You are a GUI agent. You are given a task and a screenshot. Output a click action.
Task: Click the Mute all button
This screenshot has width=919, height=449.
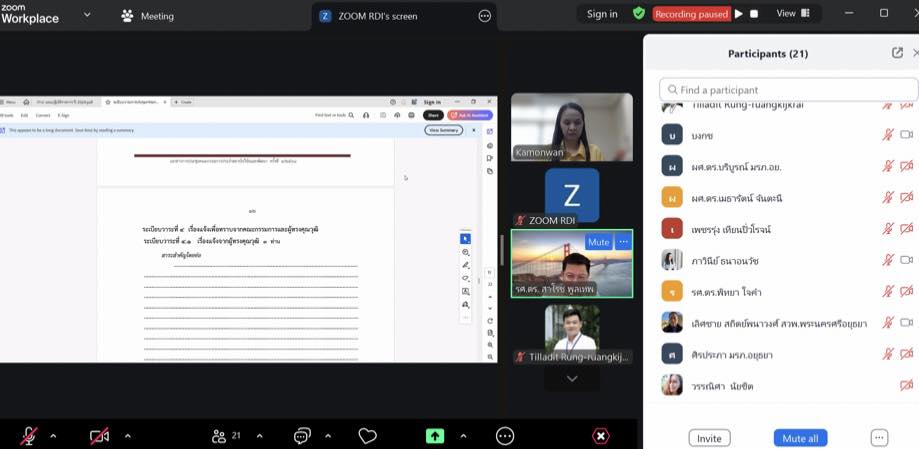coord(800,438)
